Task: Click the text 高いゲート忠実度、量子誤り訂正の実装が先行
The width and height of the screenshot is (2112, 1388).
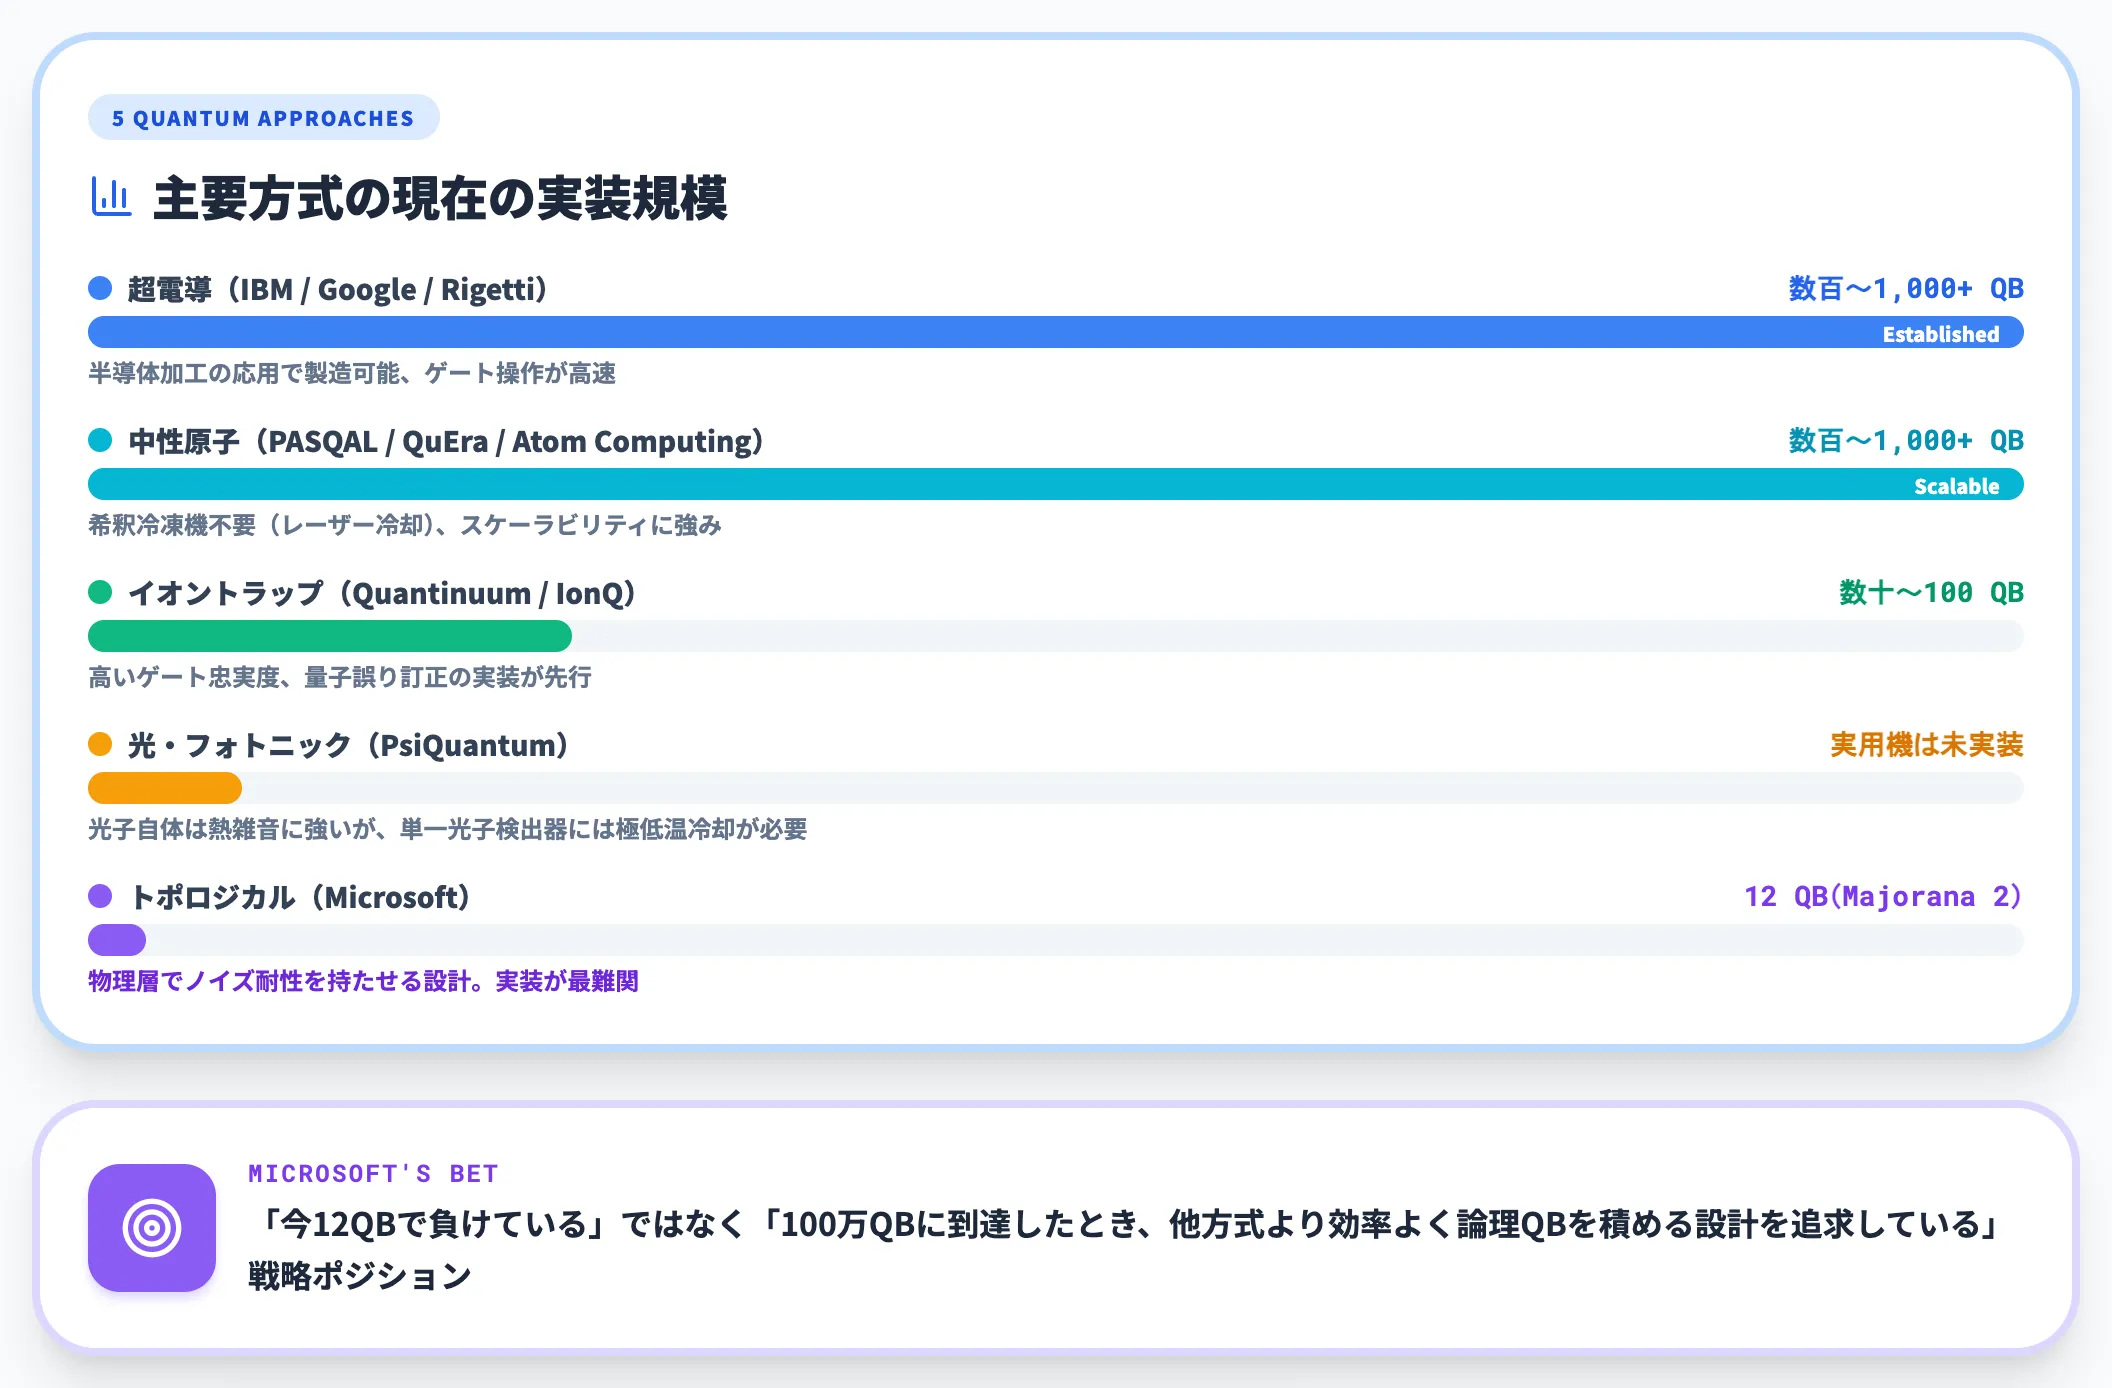Action: tap(340, 677)
